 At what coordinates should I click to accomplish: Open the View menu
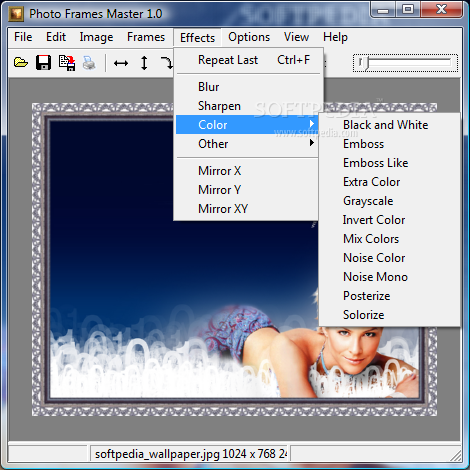pyautogui.click(x=296, y=37)
